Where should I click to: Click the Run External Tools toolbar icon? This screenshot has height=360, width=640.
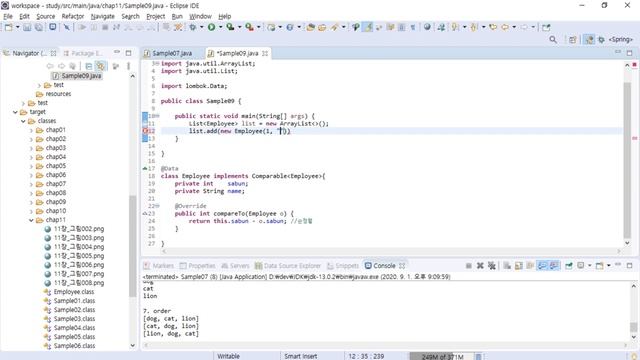249,27
